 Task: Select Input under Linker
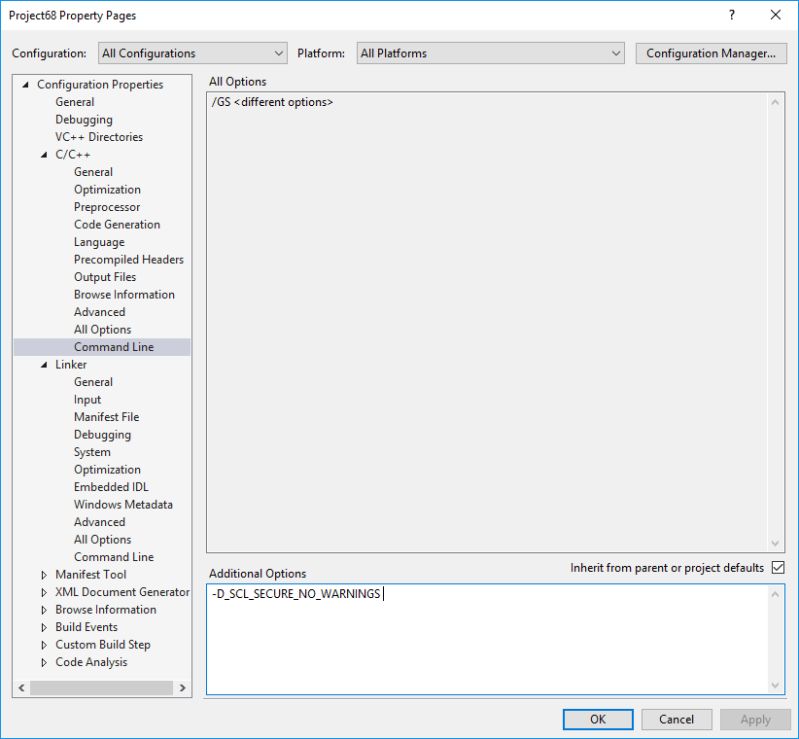87,400
